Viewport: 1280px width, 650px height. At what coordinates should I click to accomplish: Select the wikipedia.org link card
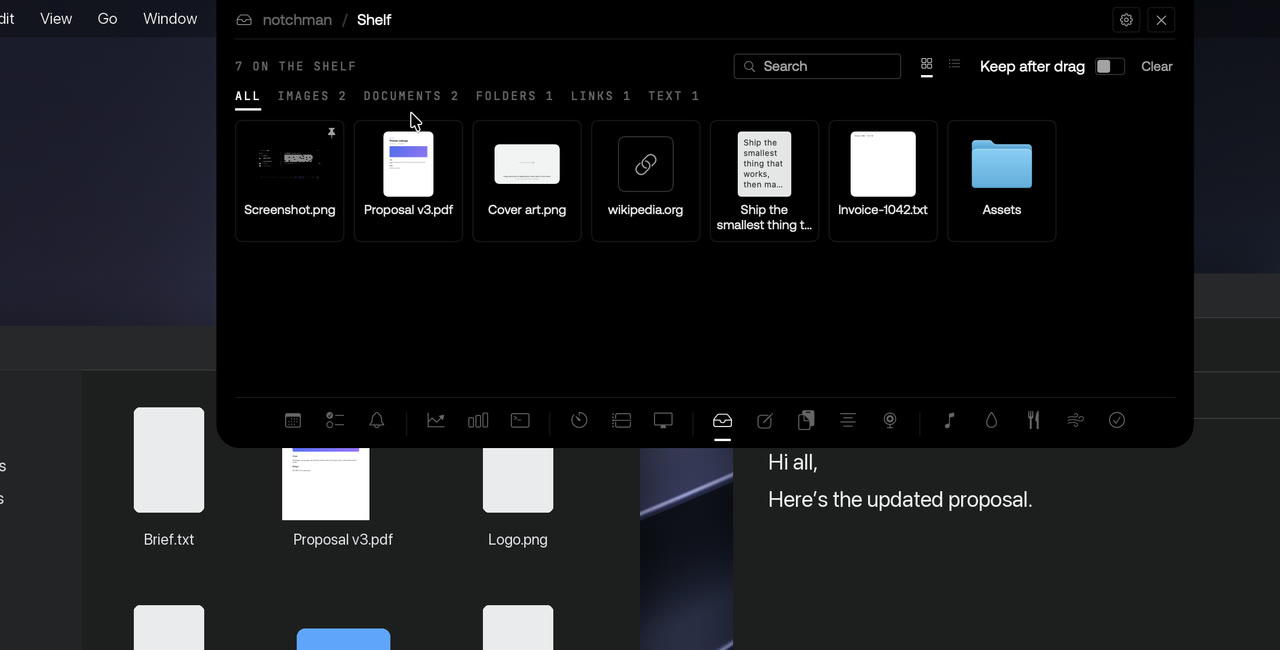(646, 181)
